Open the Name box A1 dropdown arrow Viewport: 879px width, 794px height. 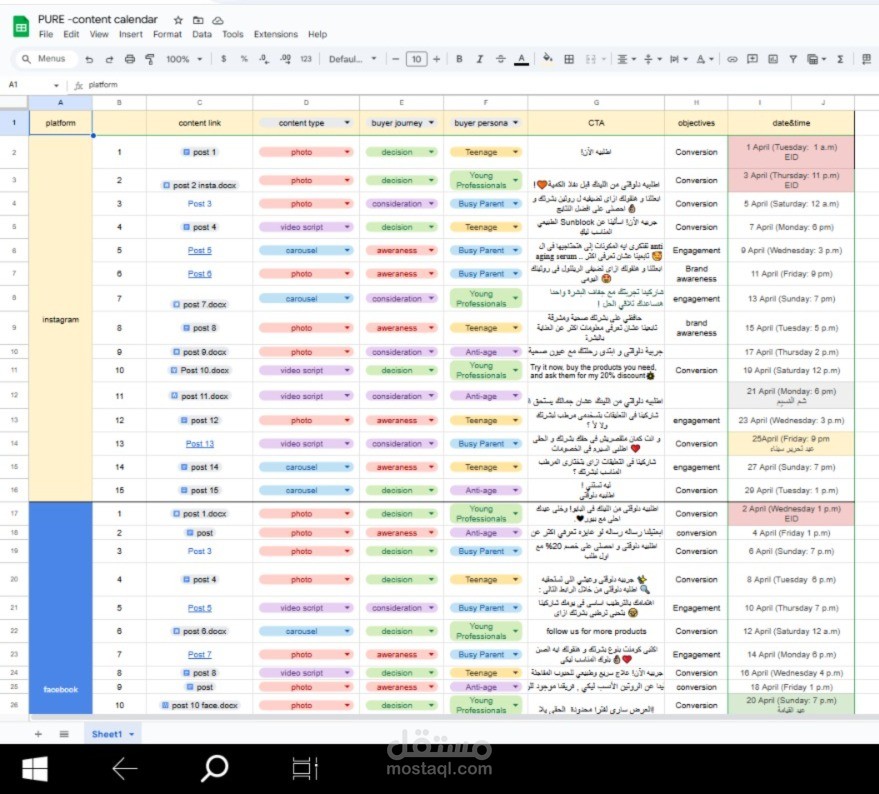(x=56, y=85)
